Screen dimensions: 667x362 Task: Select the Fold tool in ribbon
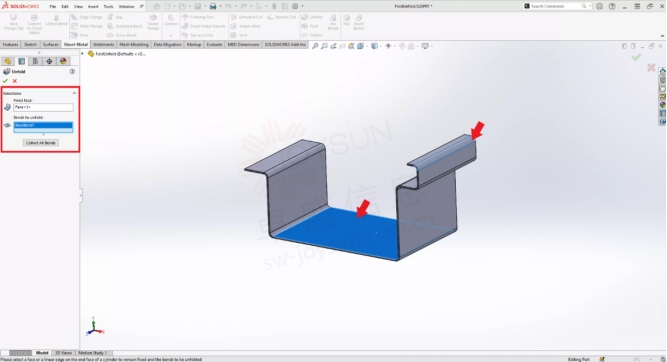pyautogui.click(x=310, y=26)
